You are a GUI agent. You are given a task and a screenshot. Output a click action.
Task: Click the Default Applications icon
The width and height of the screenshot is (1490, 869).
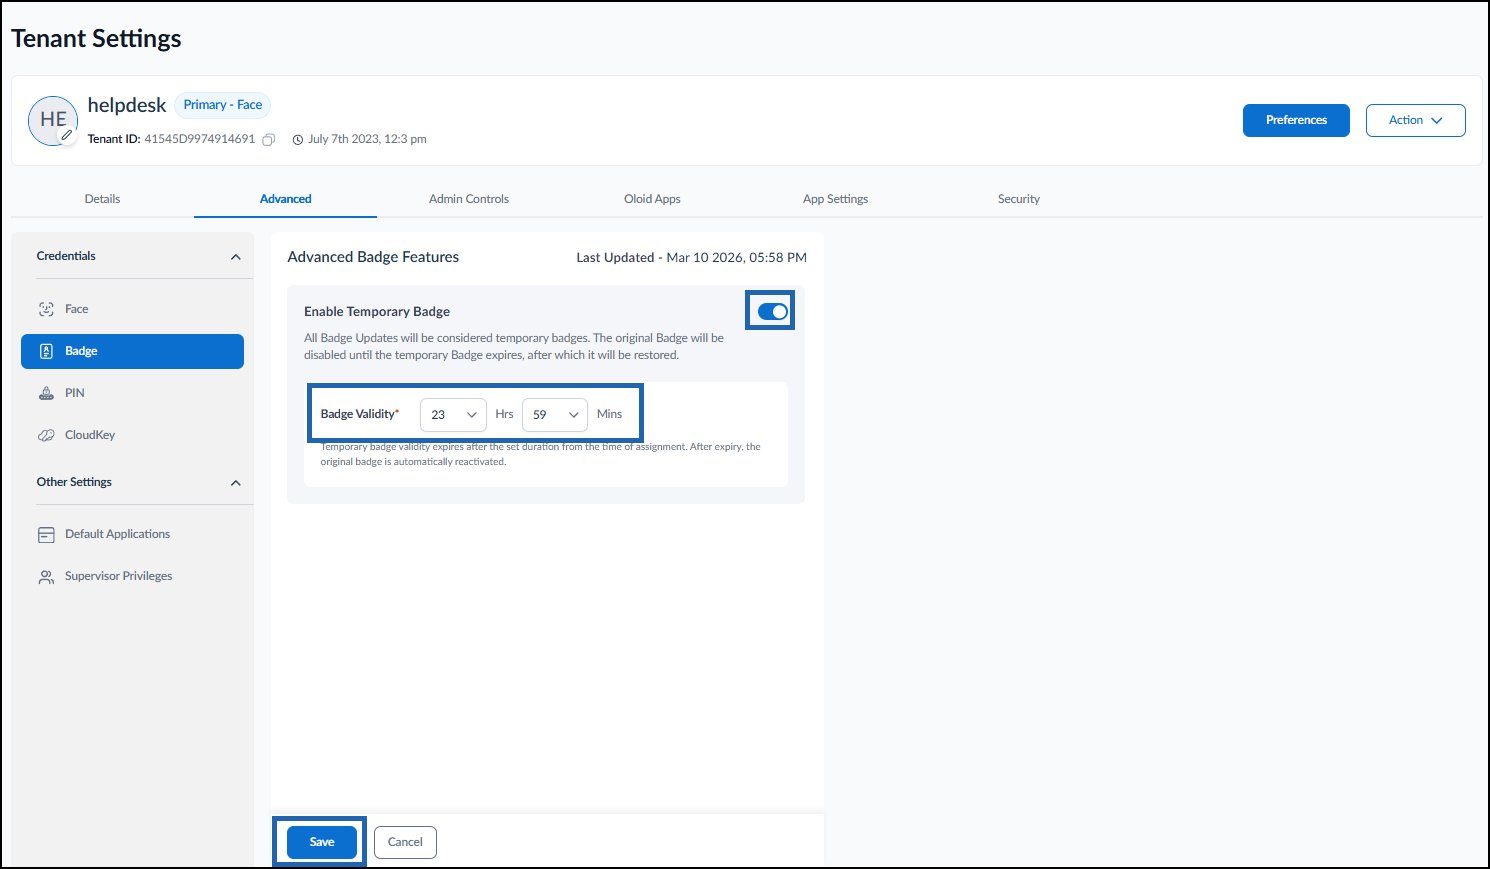click(x=46, y=535)
